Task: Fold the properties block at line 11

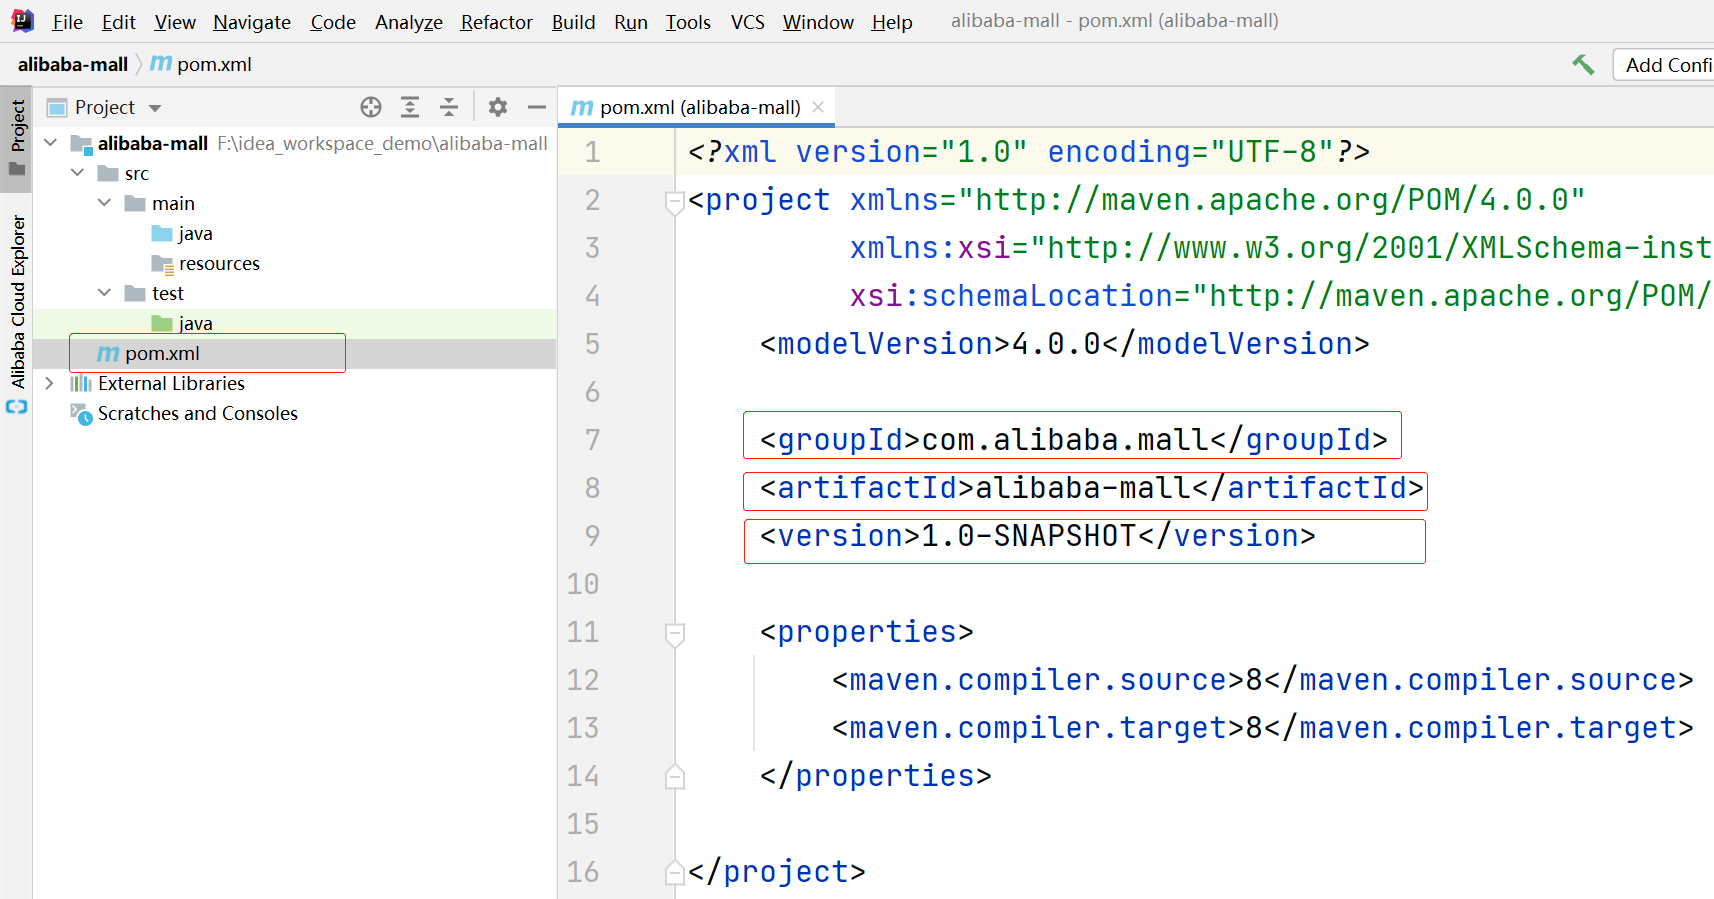Action: (675, 635)
